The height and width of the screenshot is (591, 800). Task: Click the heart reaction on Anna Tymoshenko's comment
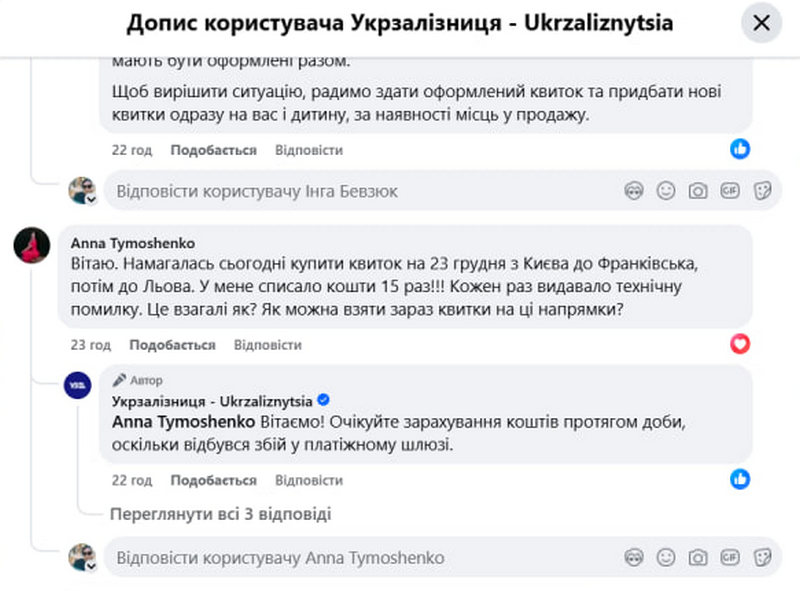739,343
